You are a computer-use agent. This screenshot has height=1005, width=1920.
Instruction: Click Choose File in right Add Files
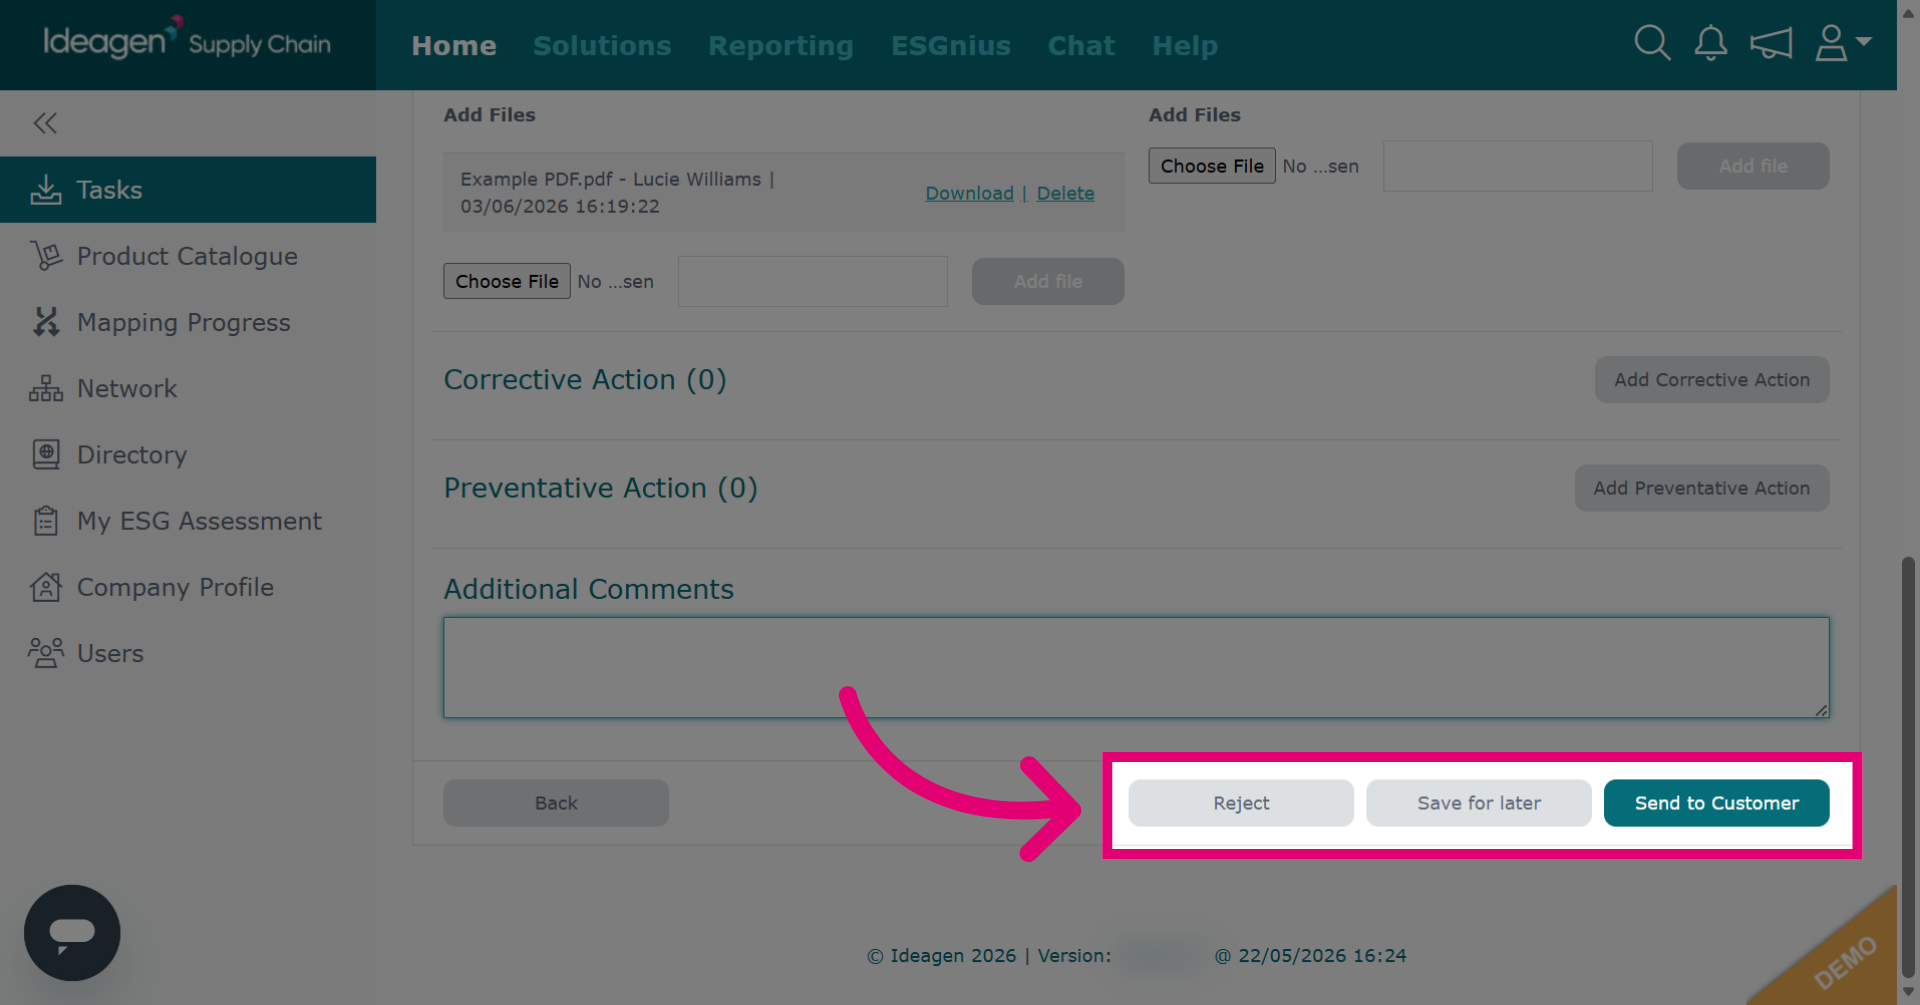pyautogui.click(x=1212, y=166)
